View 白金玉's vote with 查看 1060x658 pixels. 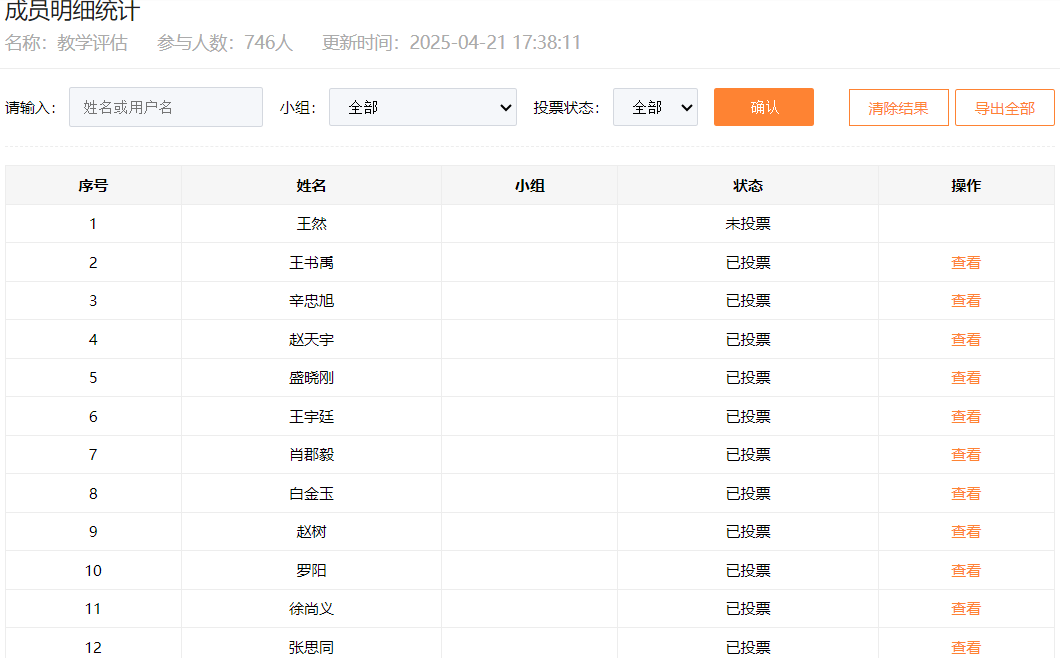(x=965, y=494)
